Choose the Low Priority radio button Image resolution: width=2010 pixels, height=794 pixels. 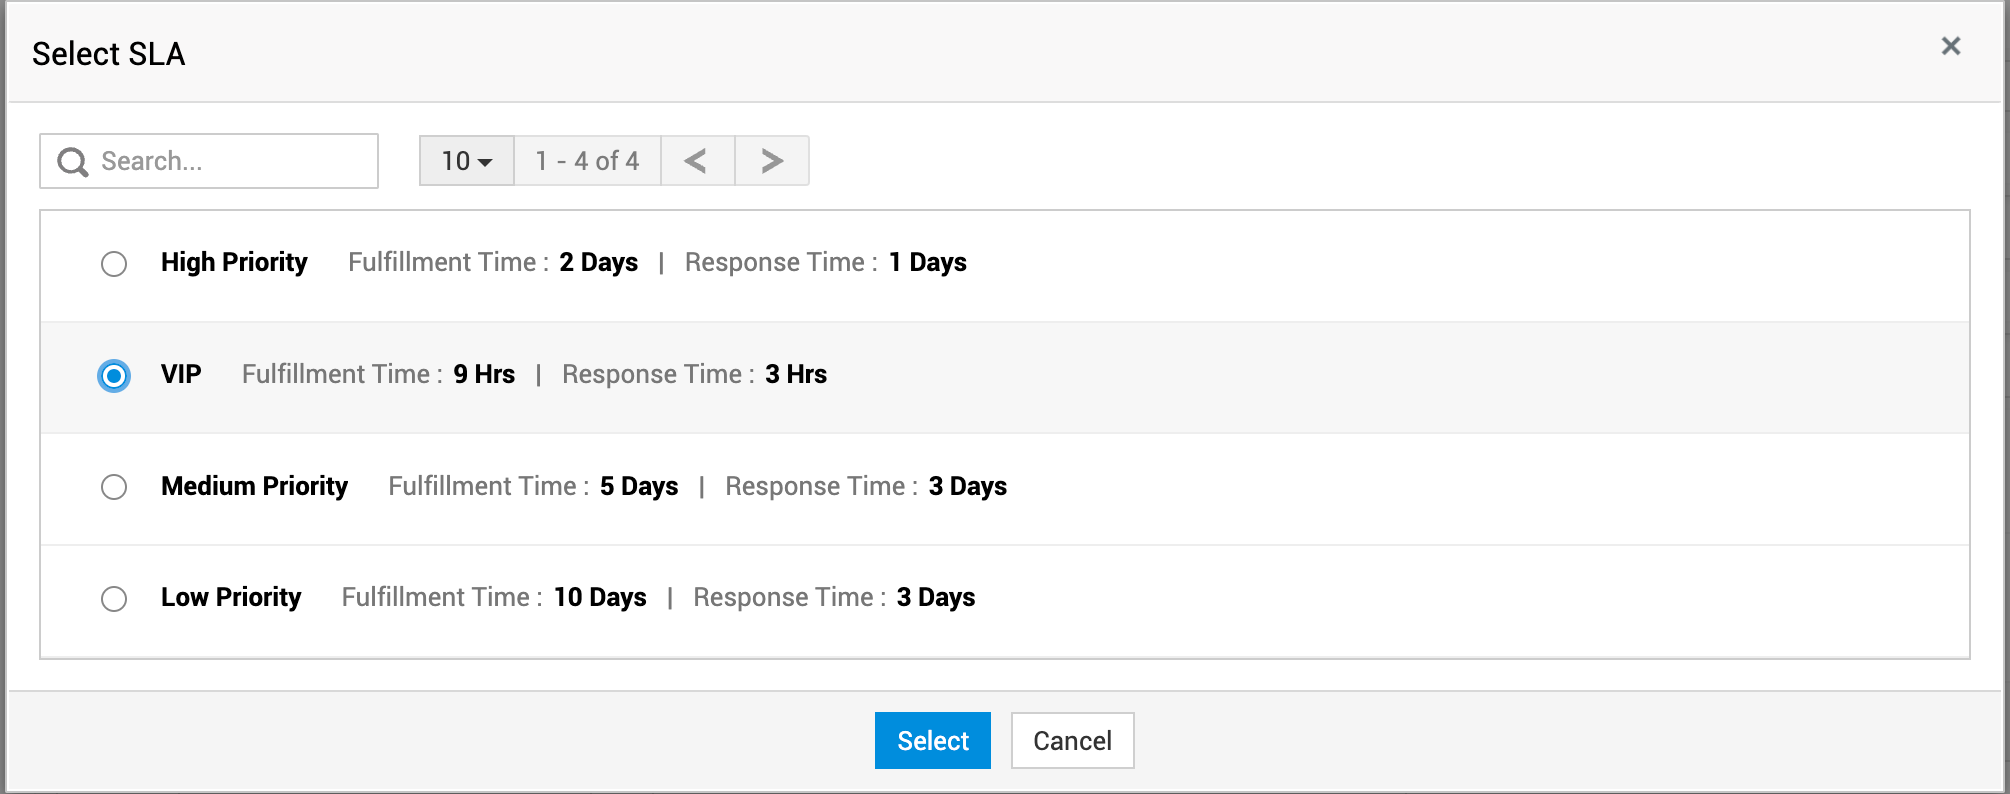(x=114, y=599)
